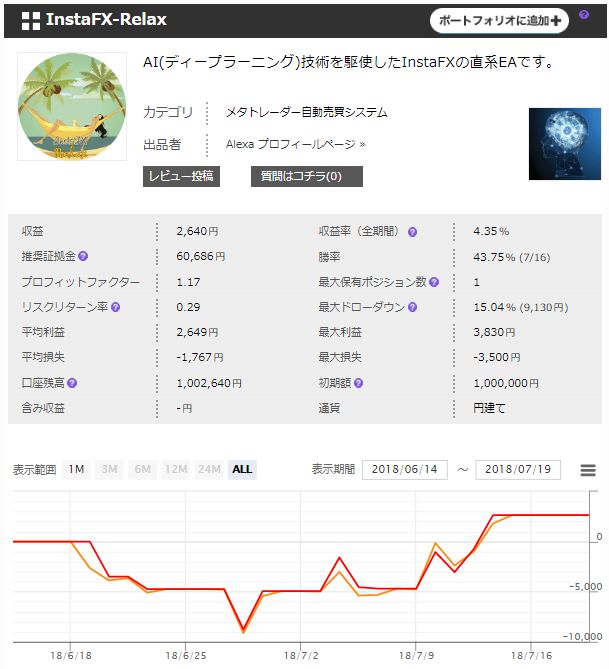
Task: Click end date field 2018/07/19
Action: point(518,469)
